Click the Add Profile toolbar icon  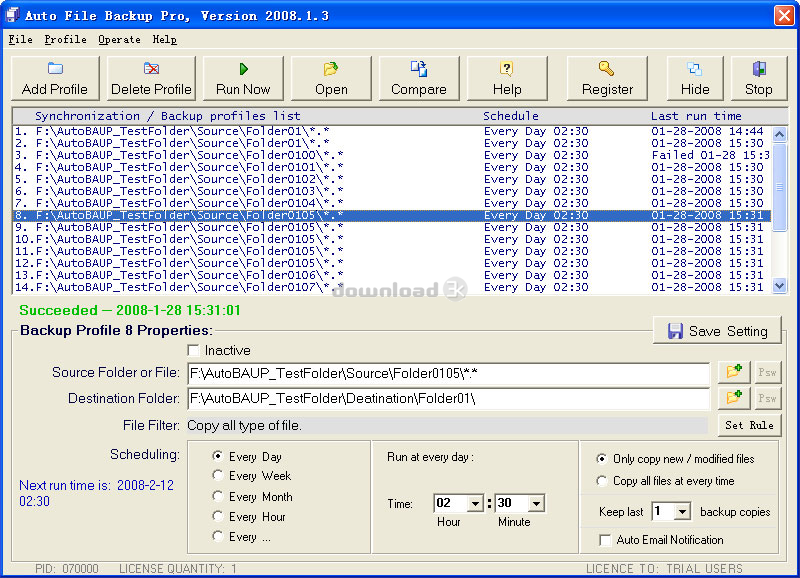pyautogui.click(x=55, y=69)
